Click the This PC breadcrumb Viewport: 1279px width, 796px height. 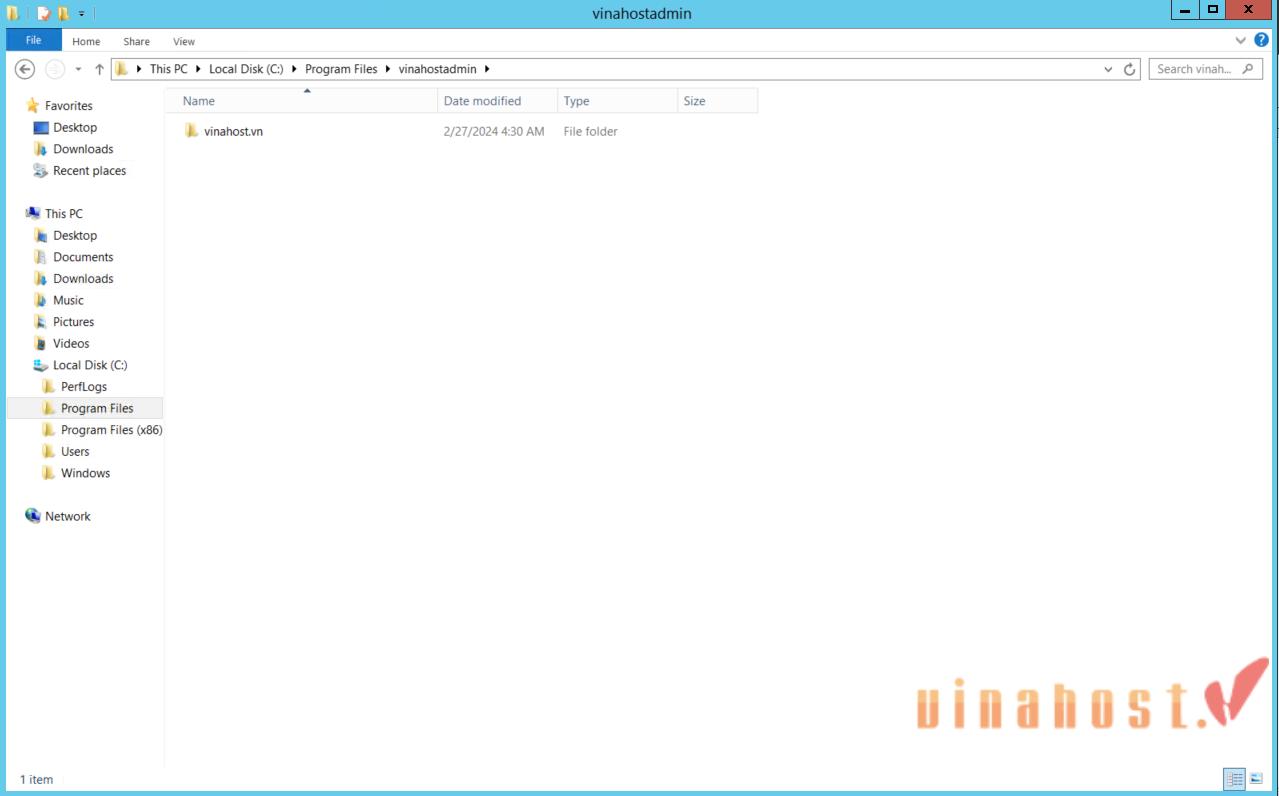click(168, 69)
